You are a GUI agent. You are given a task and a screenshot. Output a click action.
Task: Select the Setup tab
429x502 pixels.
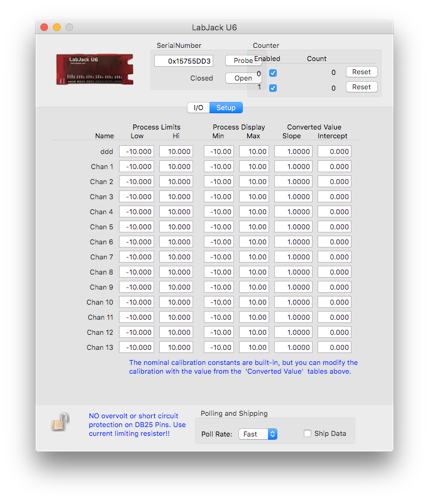(x=226, y=108)
